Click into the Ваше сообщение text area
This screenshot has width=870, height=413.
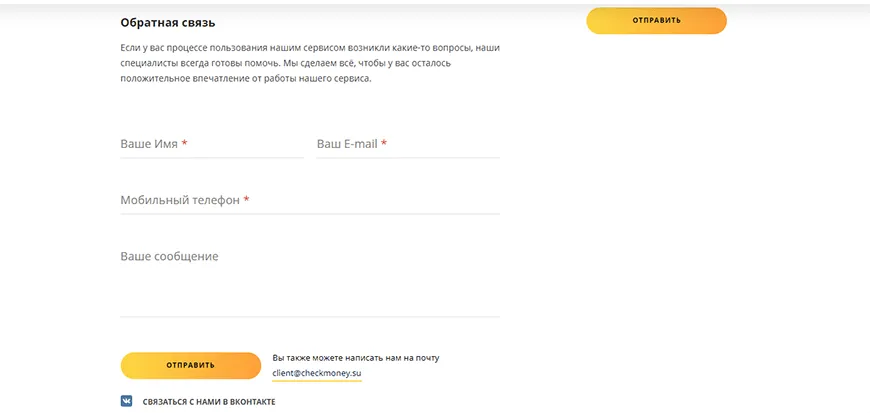[309, 280]
